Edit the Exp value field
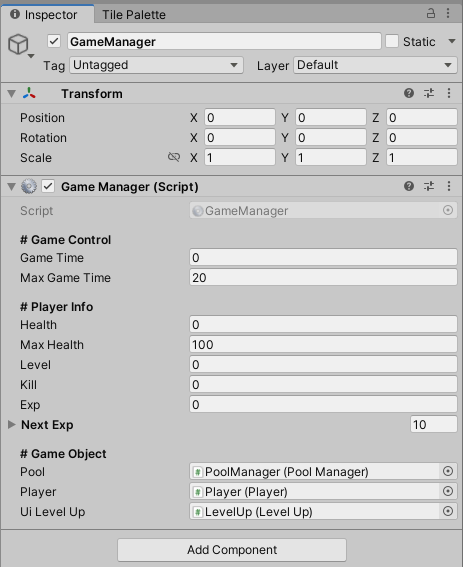 (323, 405)
